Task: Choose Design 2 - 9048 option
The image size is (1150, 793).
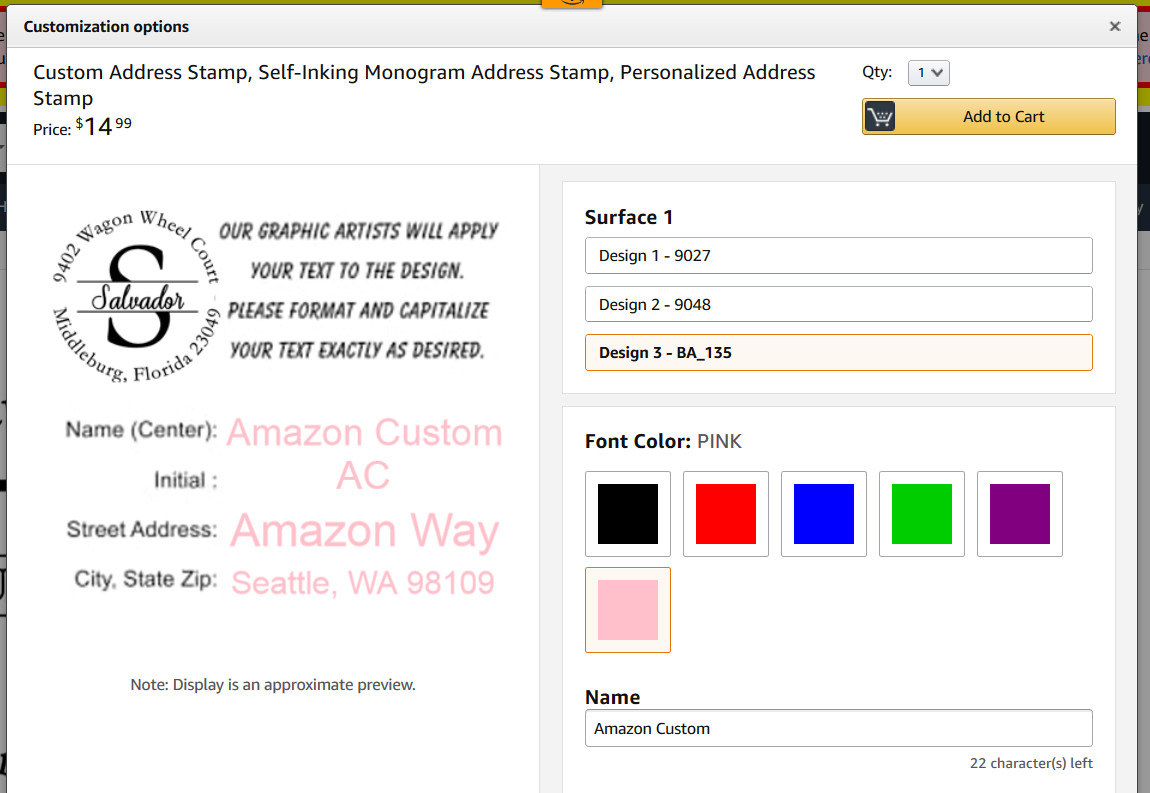Action: tap(838, 305)
